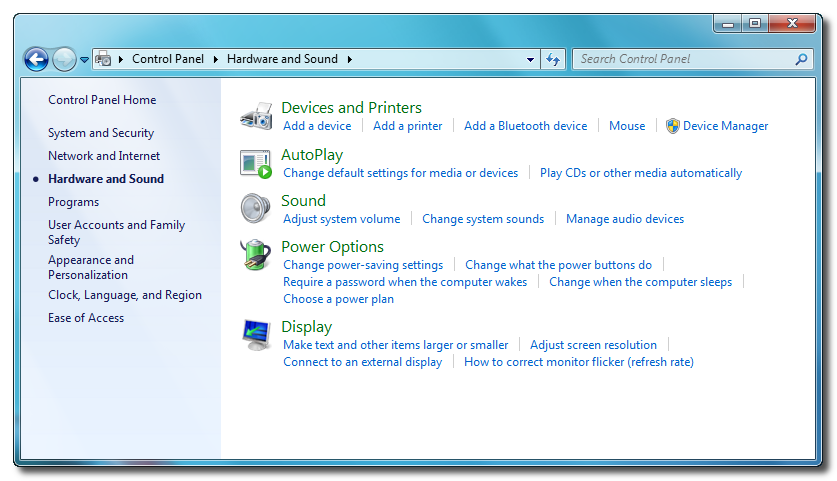Click Change when the computer sleeps
The width and height of the screenshot is (837, 481).
pyautogui.click(x=641, y=282)
